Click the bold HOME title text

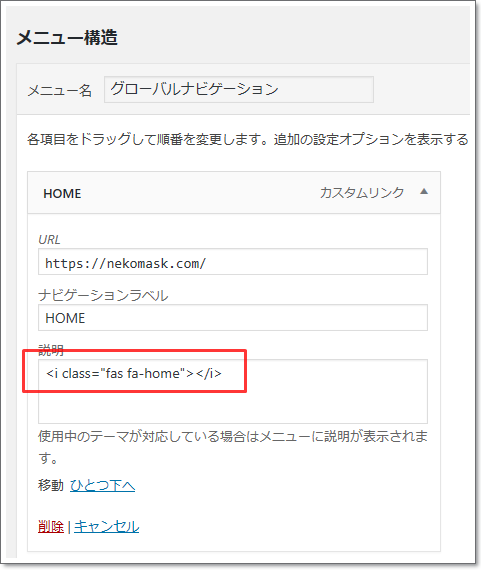[x=62, y=193]
